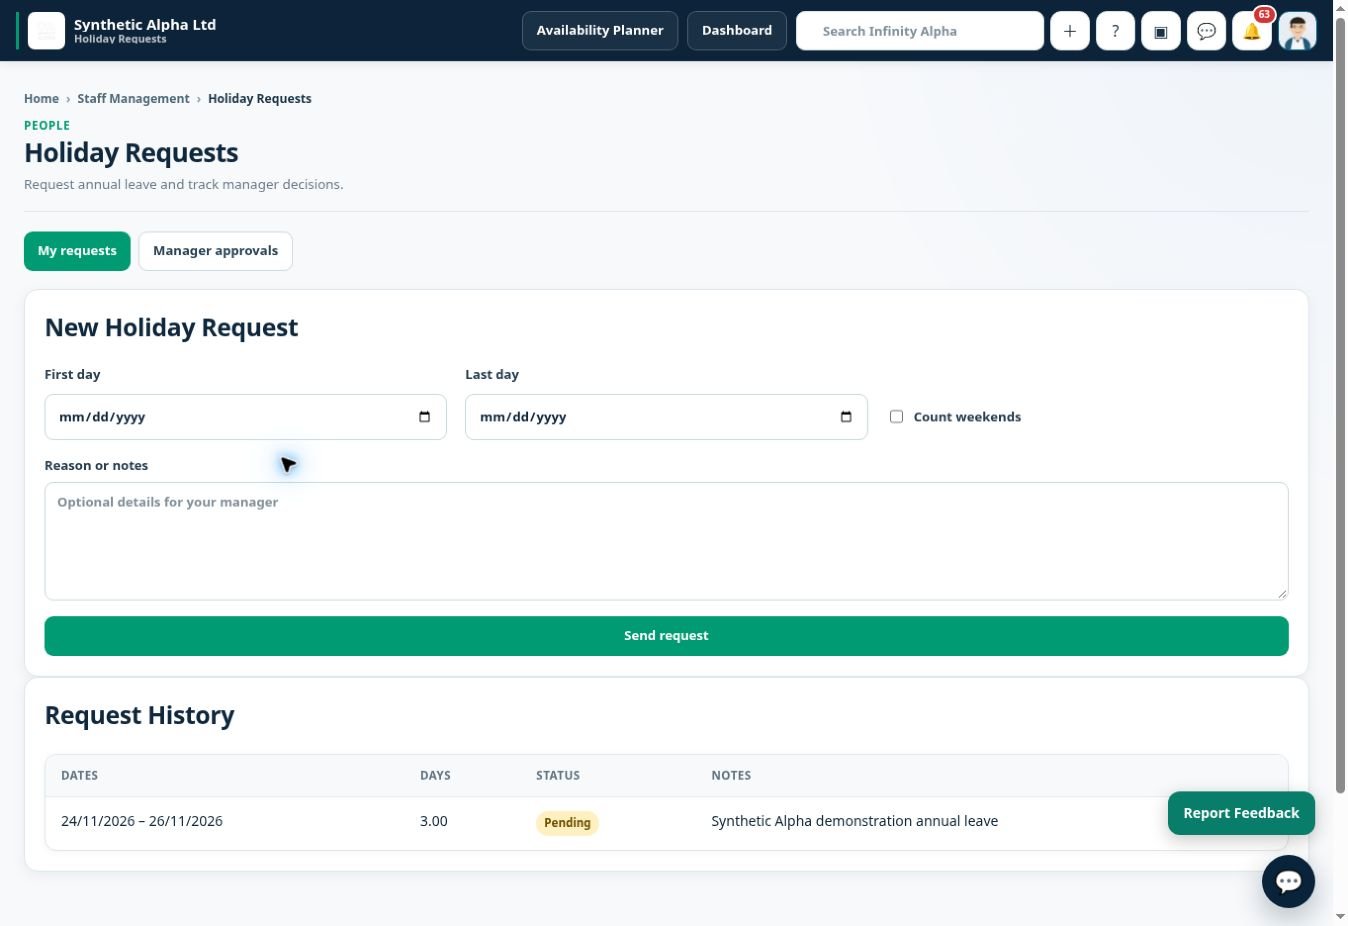This screenshot has width=1348, height=926.
Task: Click the Synthetic Alpha demonstration annual leave note
Action: point(854,821)
